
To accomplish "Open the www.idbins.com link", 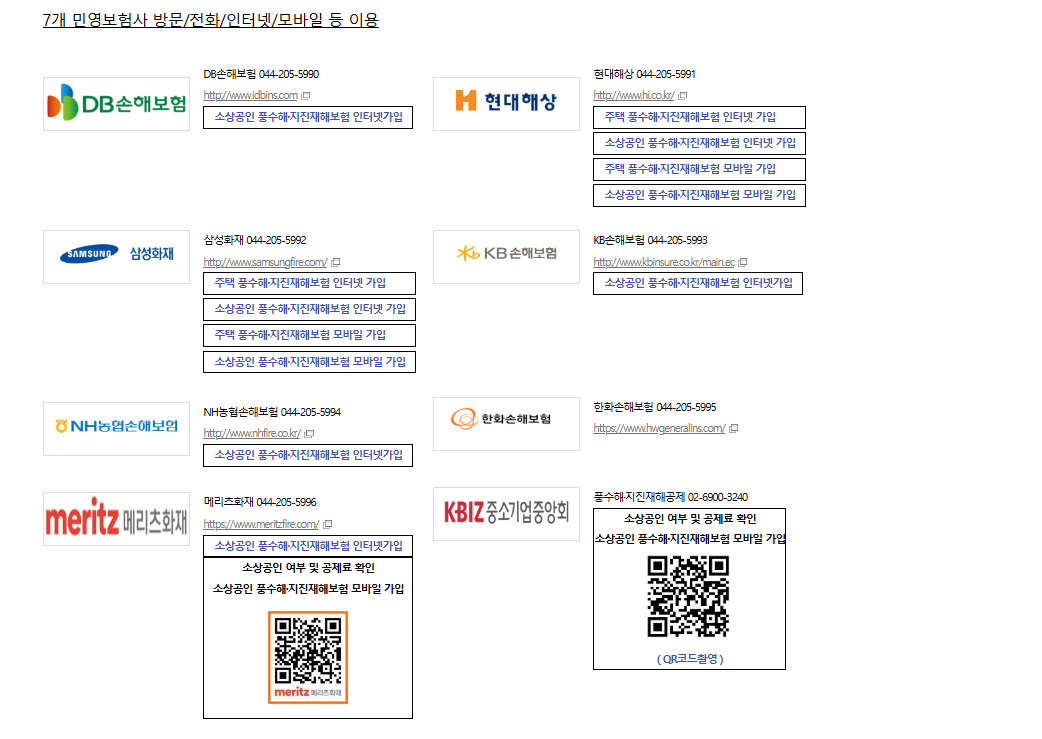I will coord(251,95).
